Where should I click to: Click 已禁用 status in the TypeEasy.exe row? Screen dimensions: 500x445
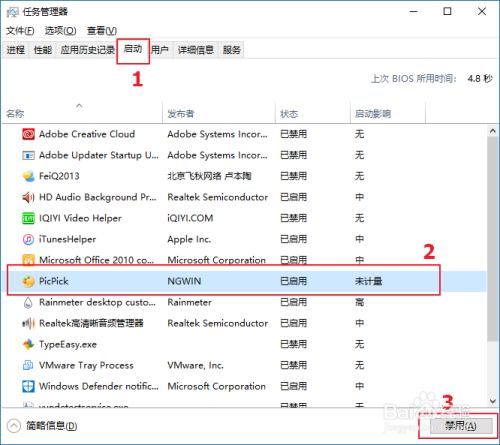[x=293, y=344]
